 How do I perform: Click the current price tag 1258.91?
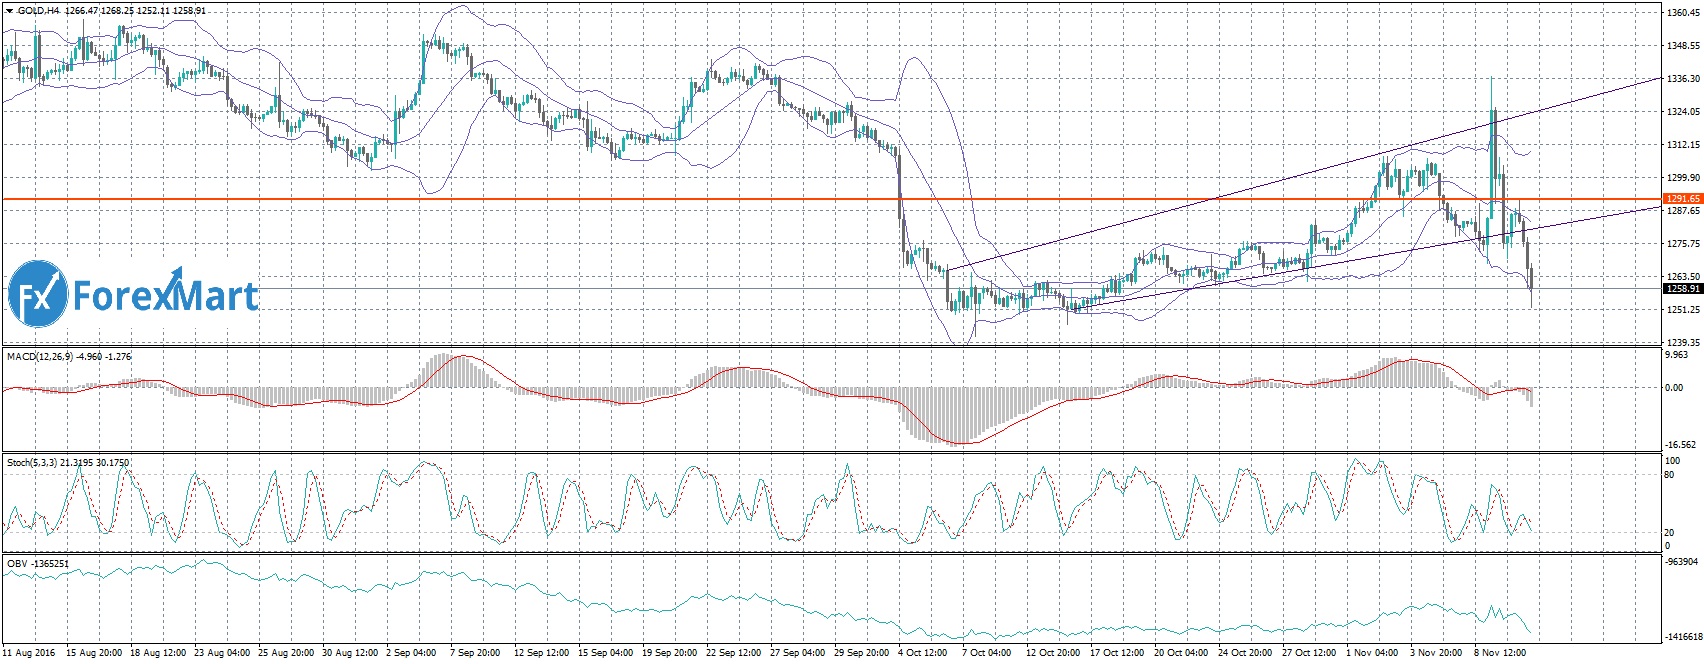[1682, 288]
